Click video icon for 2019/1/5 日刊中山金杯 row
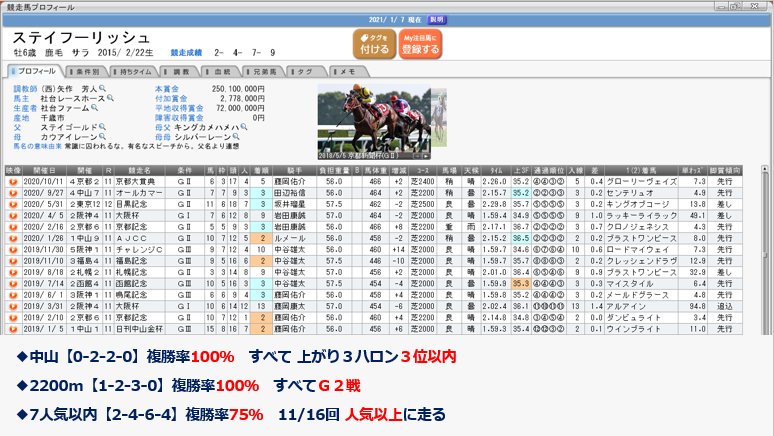This screenshot has width=774, height=436. click(13, 328)
